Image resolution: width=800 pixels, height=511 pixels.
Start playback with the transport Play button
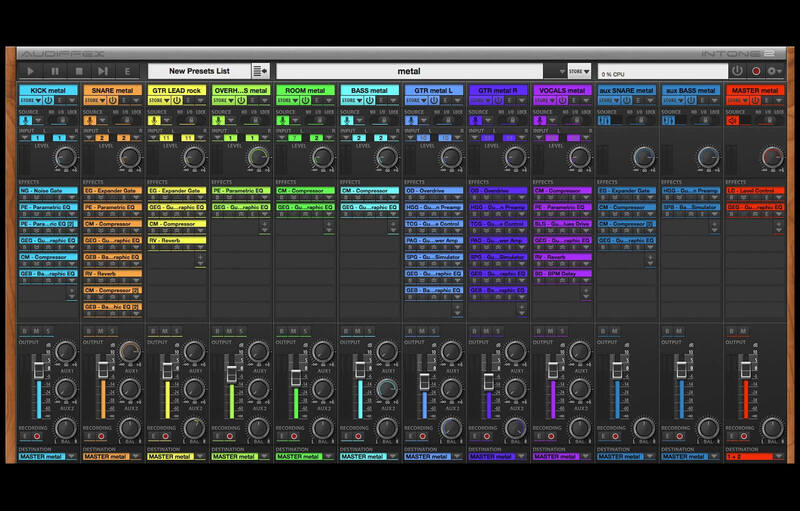(x=30, y=71)
